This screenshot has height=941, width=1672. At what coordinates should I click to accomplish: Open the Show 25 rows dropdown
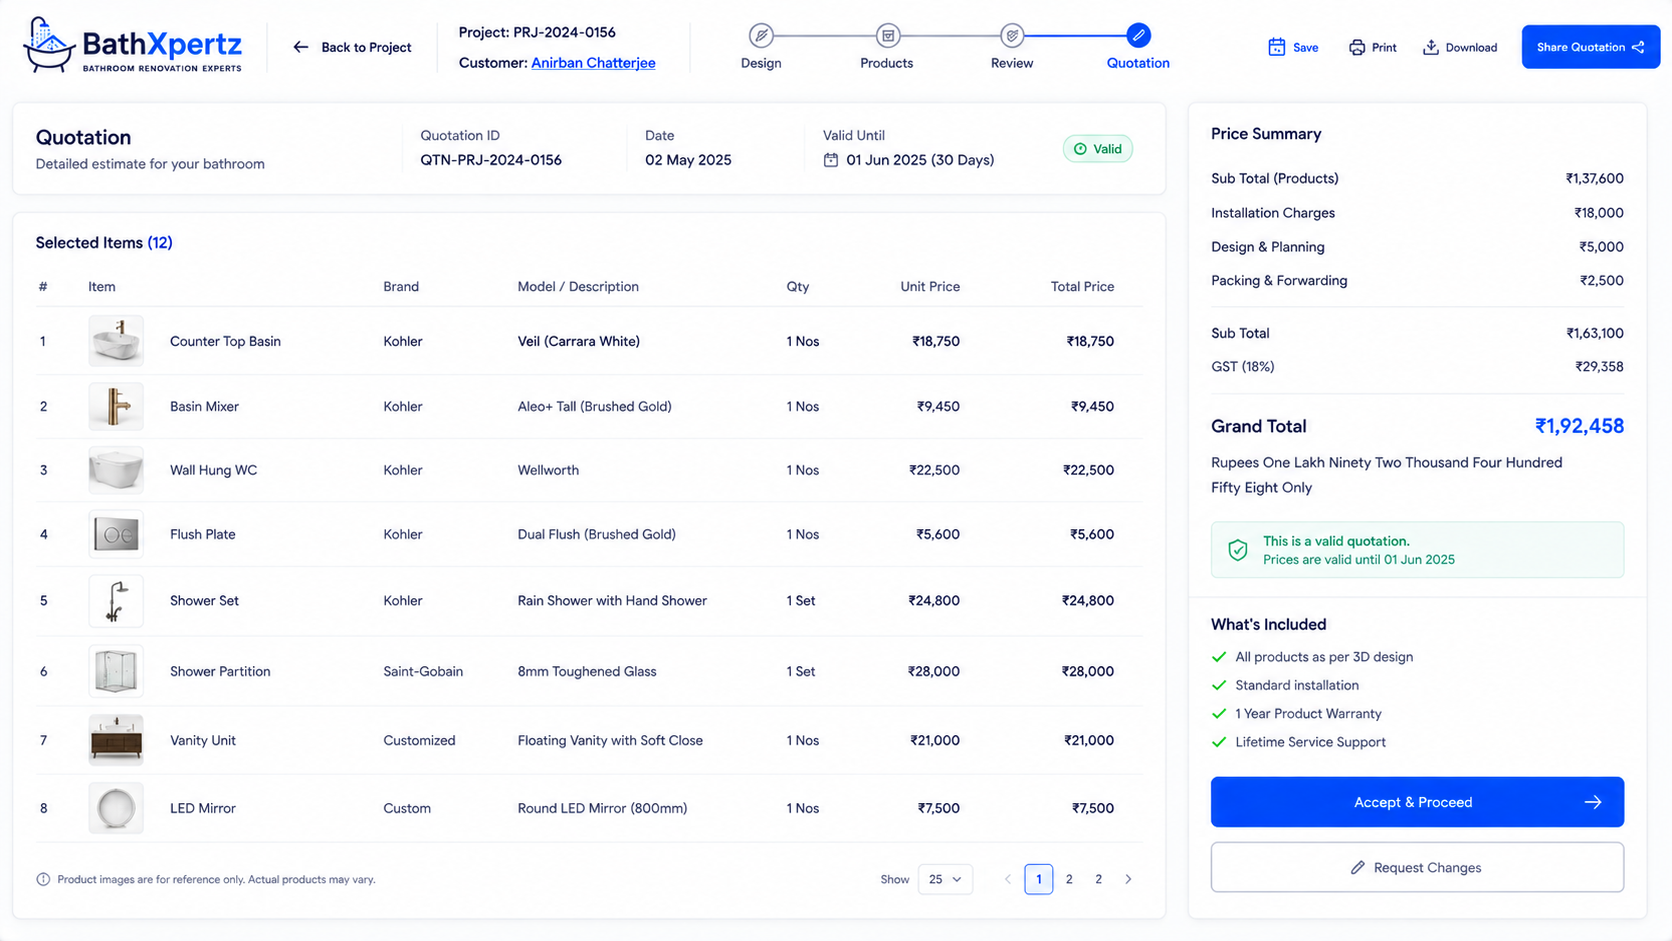tap(945, 879)
